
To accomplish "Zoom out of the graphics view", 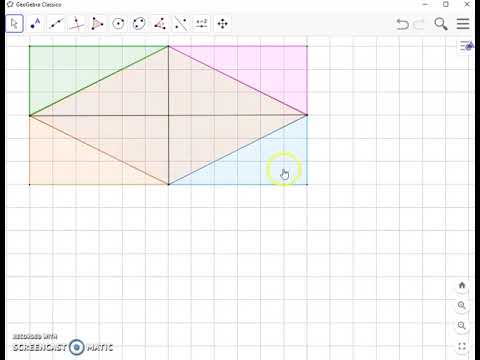I will tap(462, 326).
